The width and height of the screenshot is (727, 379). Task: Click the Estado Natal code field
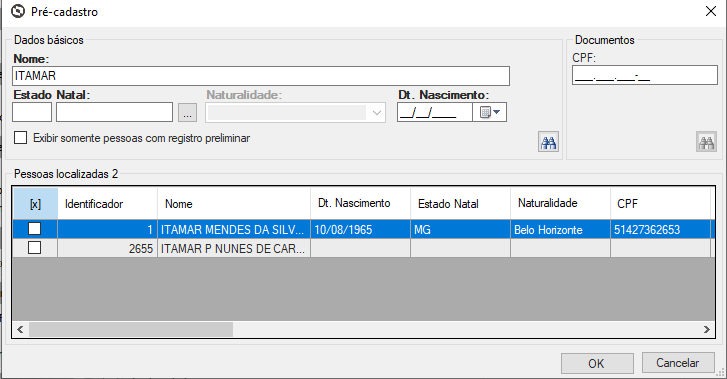(x=32, y=112)
